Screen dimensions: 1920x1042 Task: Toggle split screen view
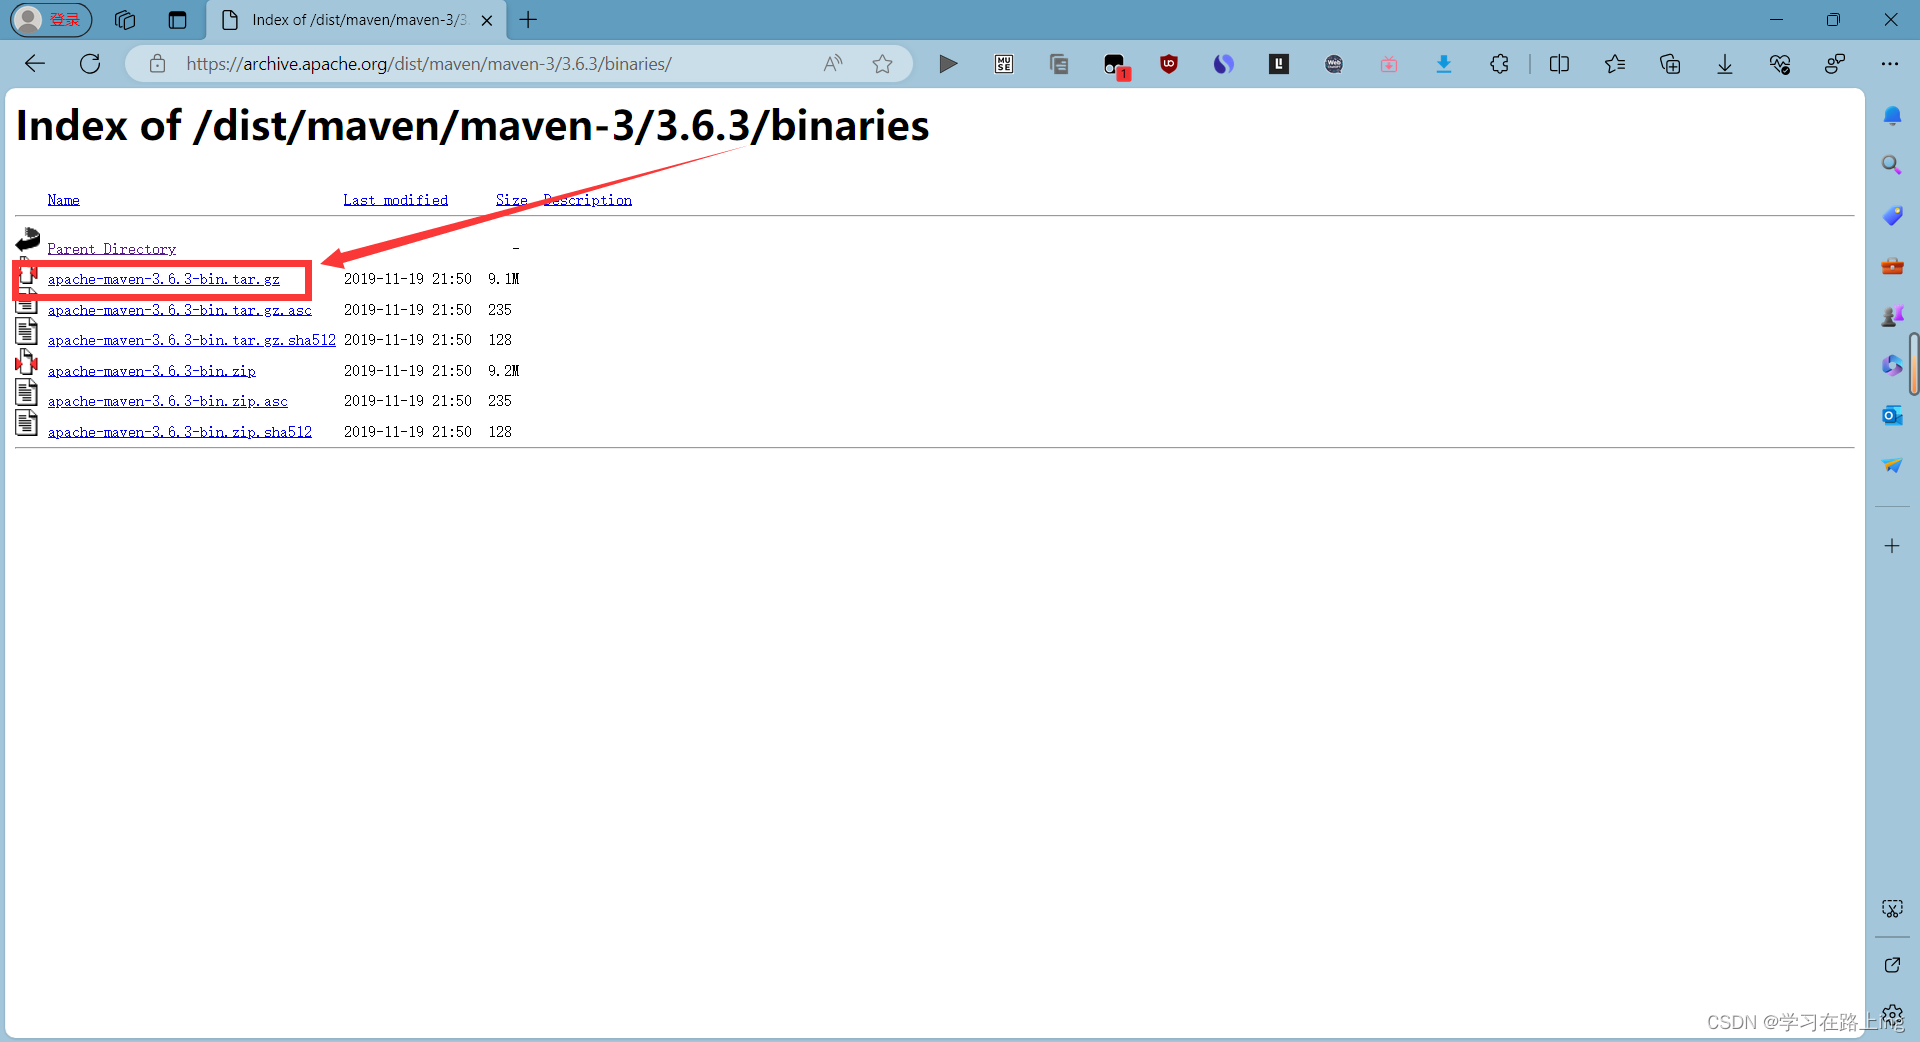(1559, 64)
